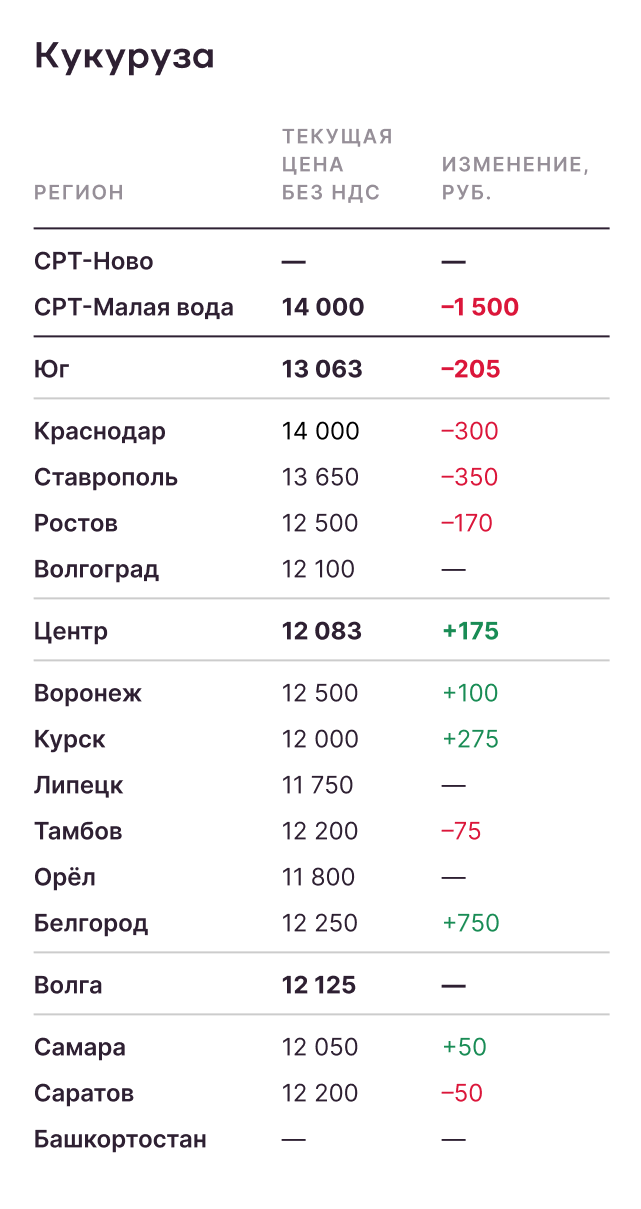Screen dimensions: 641x1209
Task: Click the СРТ-Малая вода region name
Action: coord(134,308)
